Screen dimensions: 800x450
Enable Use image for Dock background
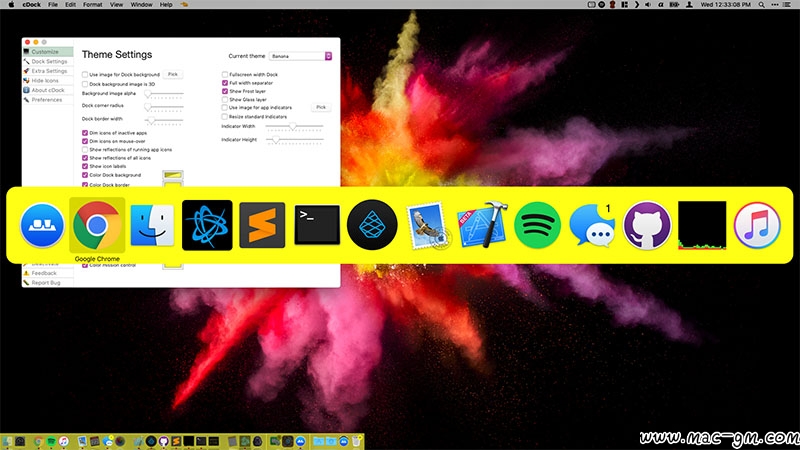[85, 74]
